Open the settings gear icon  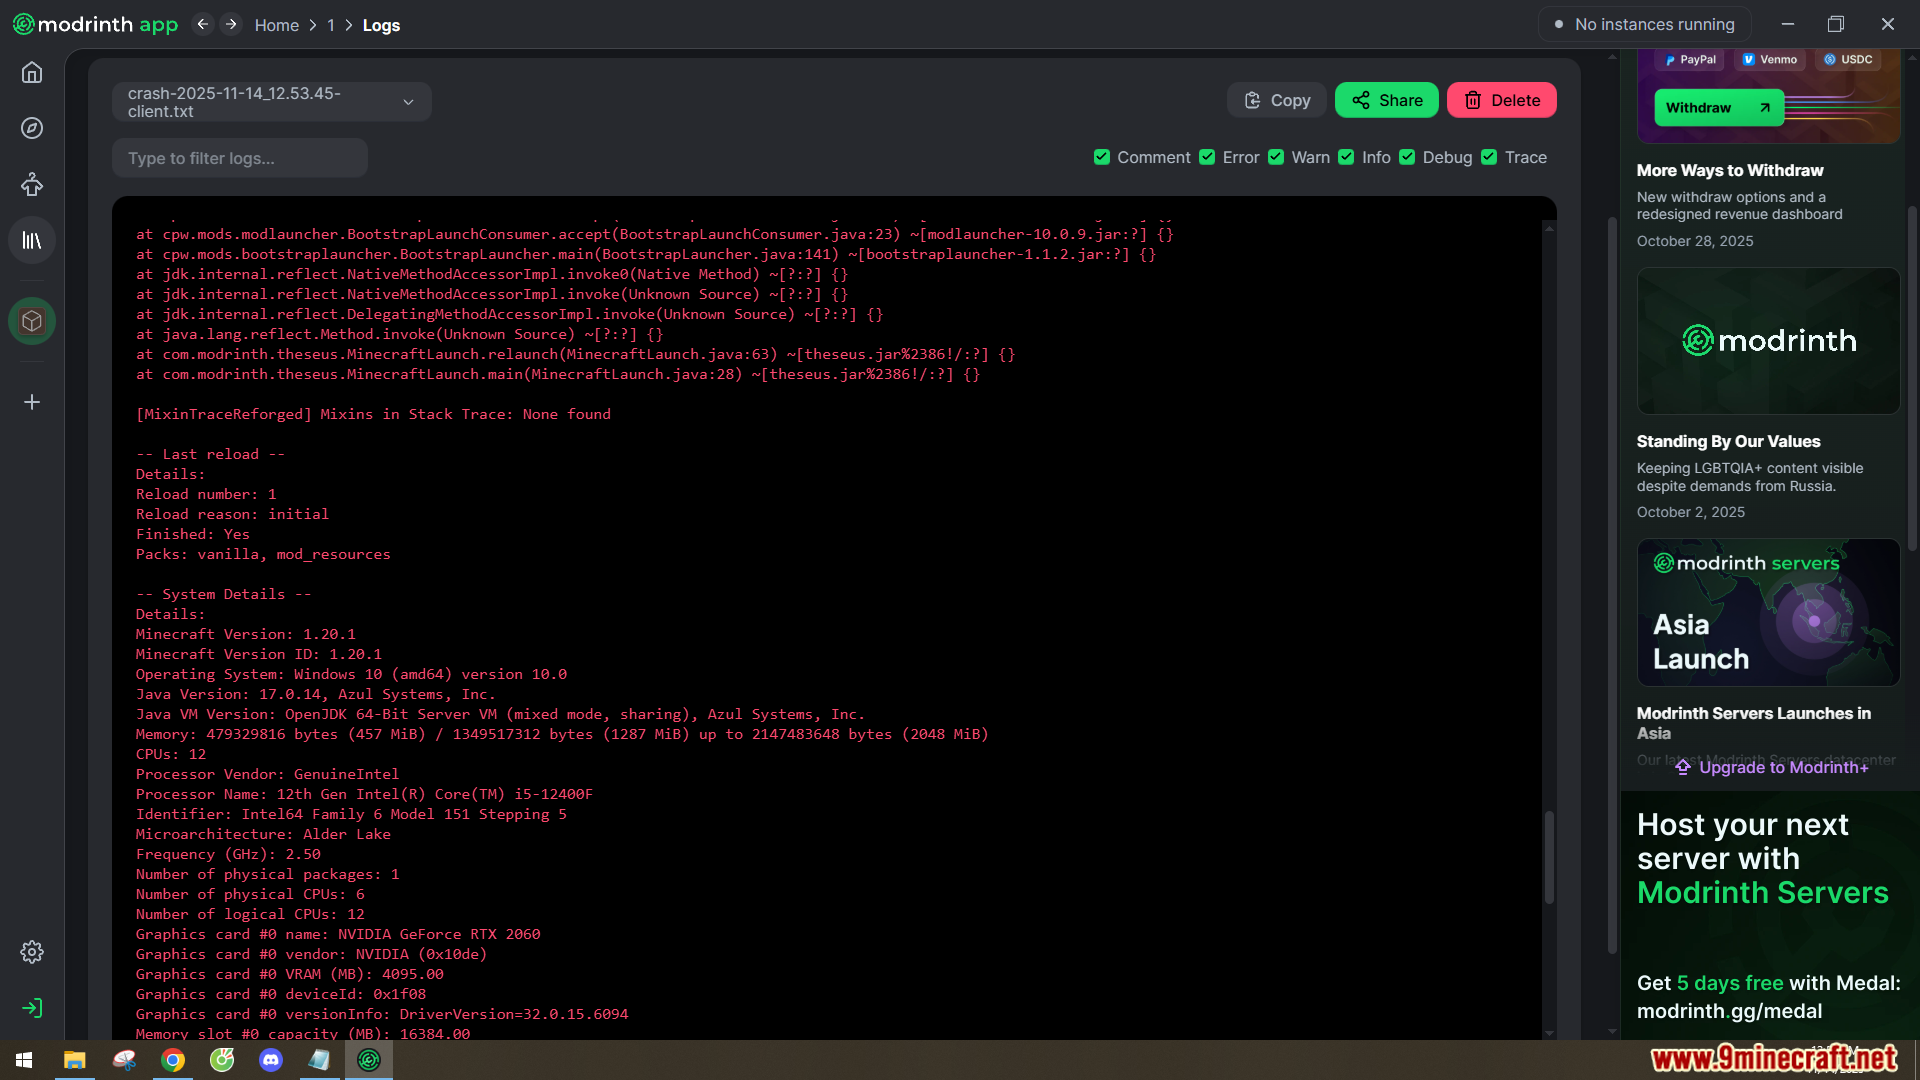pos(32,952)
